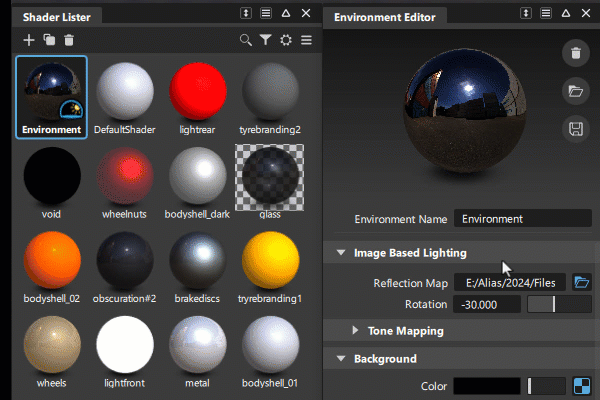This screenshot has height=400, width=600.
Task: Open the Shader Lister title bar menu icon
Action: tap(266, 13)
